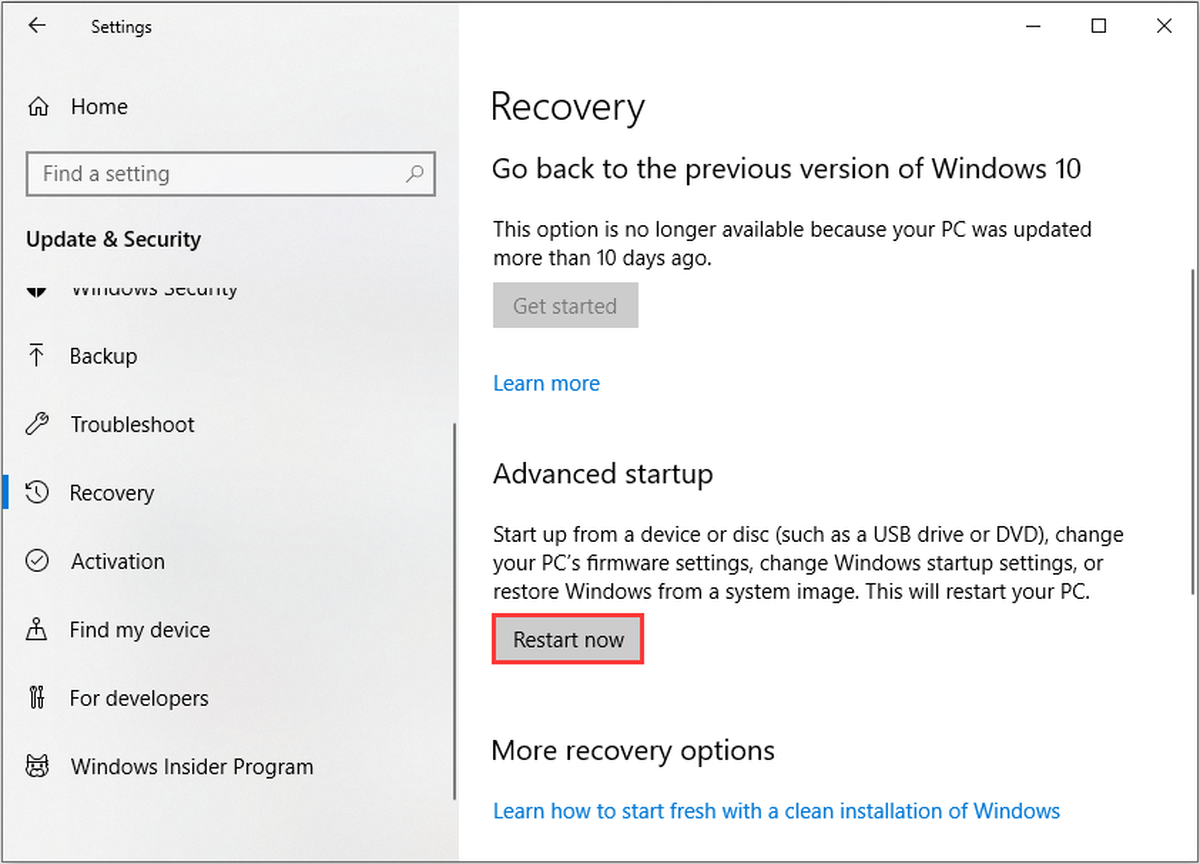Click the Find my device person icon
The height and width of the screenshot is (864, 1200).
click(37, 629)
